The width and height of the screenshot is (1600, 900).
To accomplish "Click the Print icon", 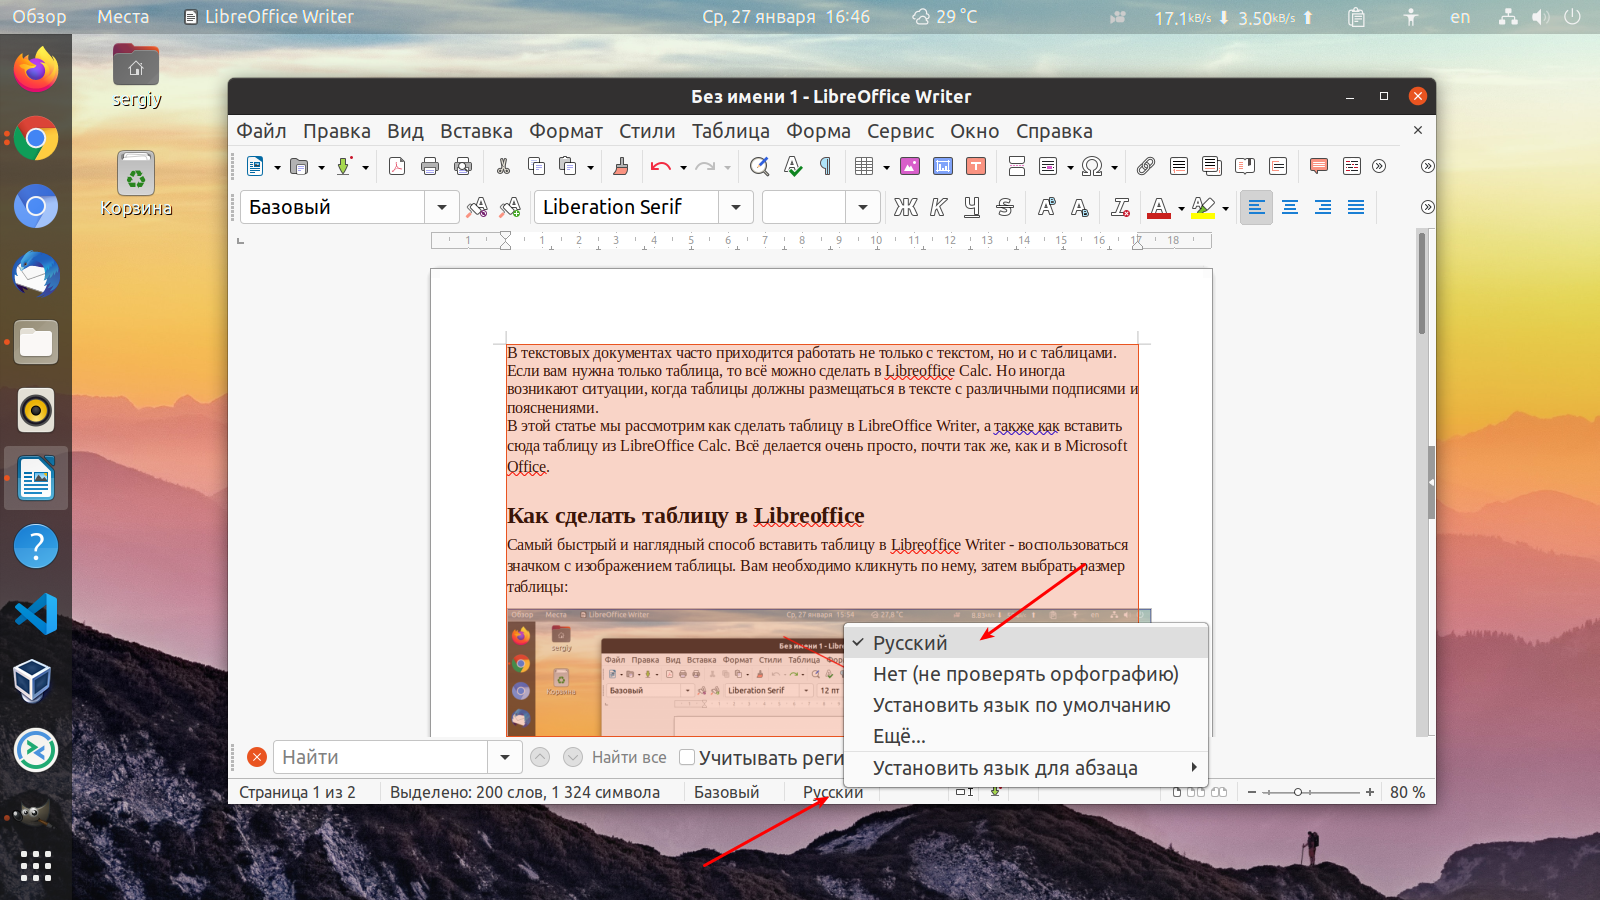I will point(430,167).
